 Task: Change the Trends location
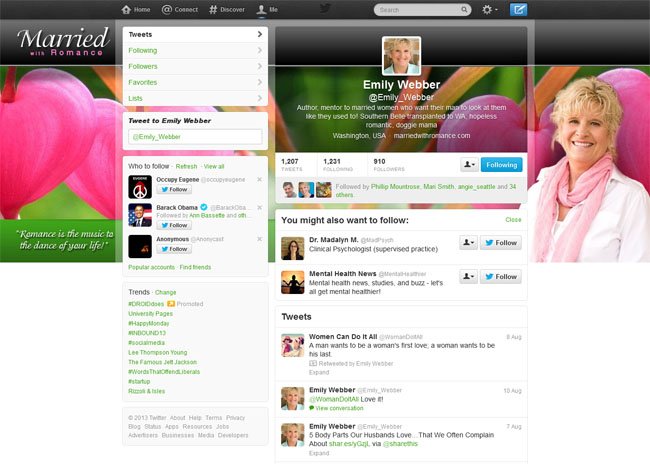pos(165,292)
